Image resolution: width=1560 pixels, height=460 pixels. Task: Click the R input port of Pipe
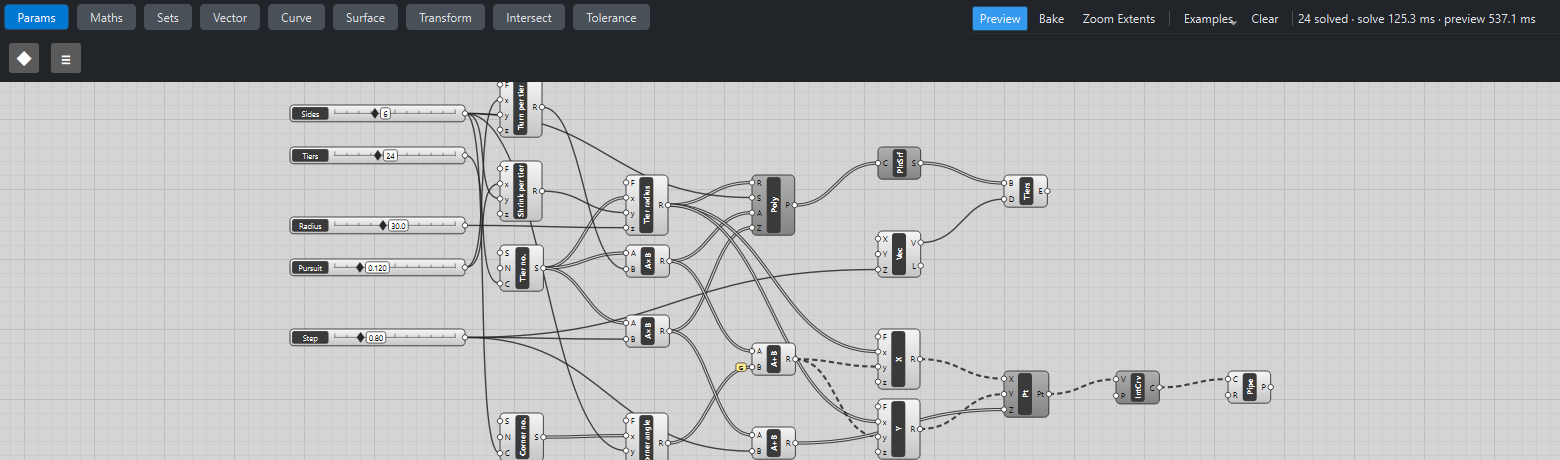tap(1229, 394)
